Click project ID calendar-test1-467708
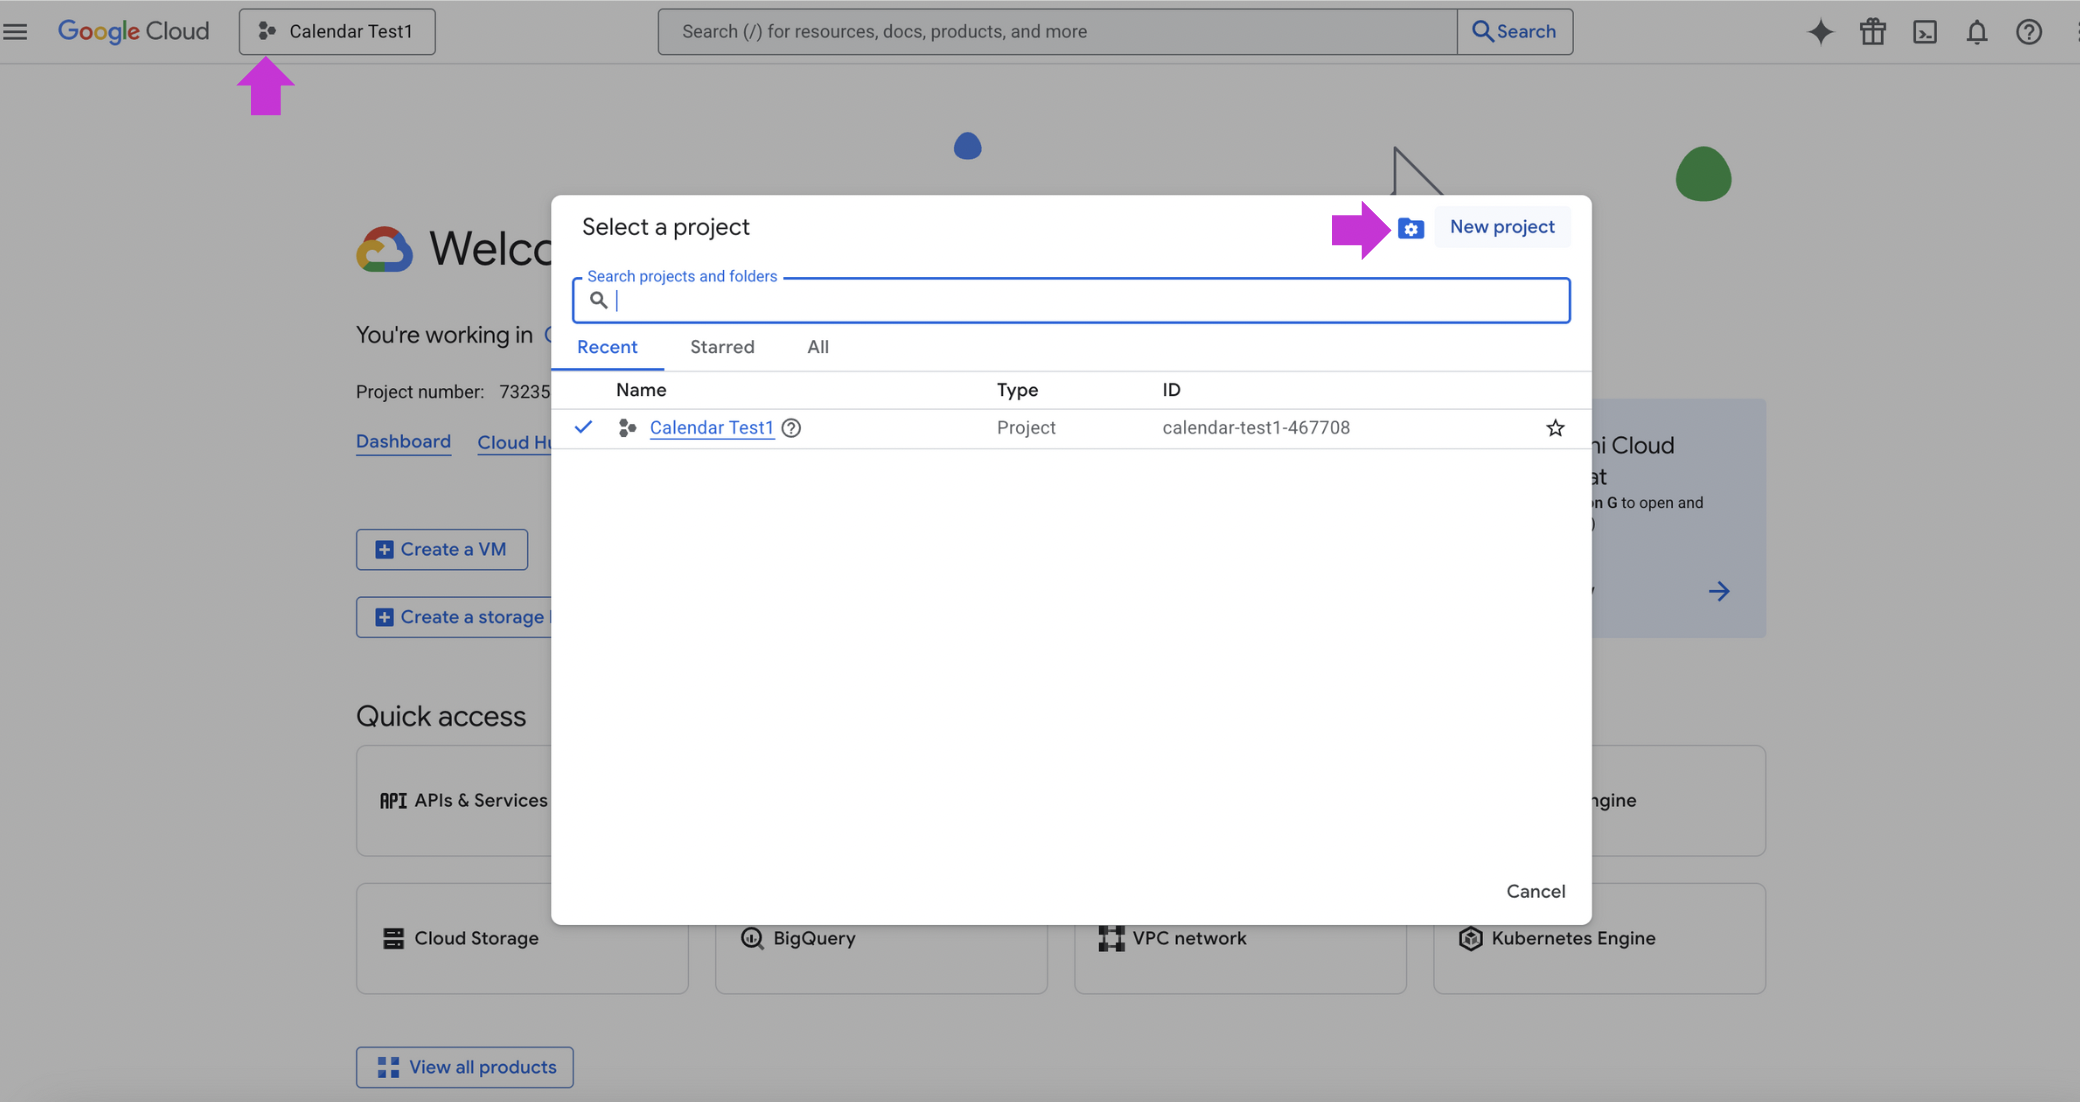Image resolution: width=2080 pixels, height=1102 pixels. (x=1255, y=428)
